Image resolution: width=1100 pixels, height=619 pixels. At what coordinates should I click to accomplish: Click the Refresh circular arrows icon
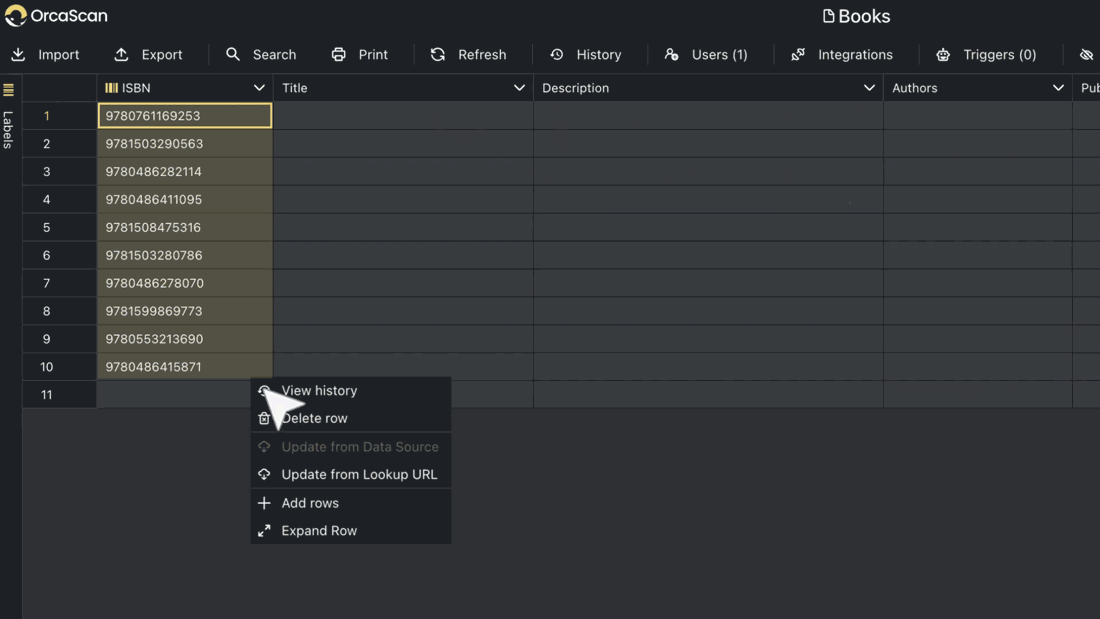click(438, 54)
